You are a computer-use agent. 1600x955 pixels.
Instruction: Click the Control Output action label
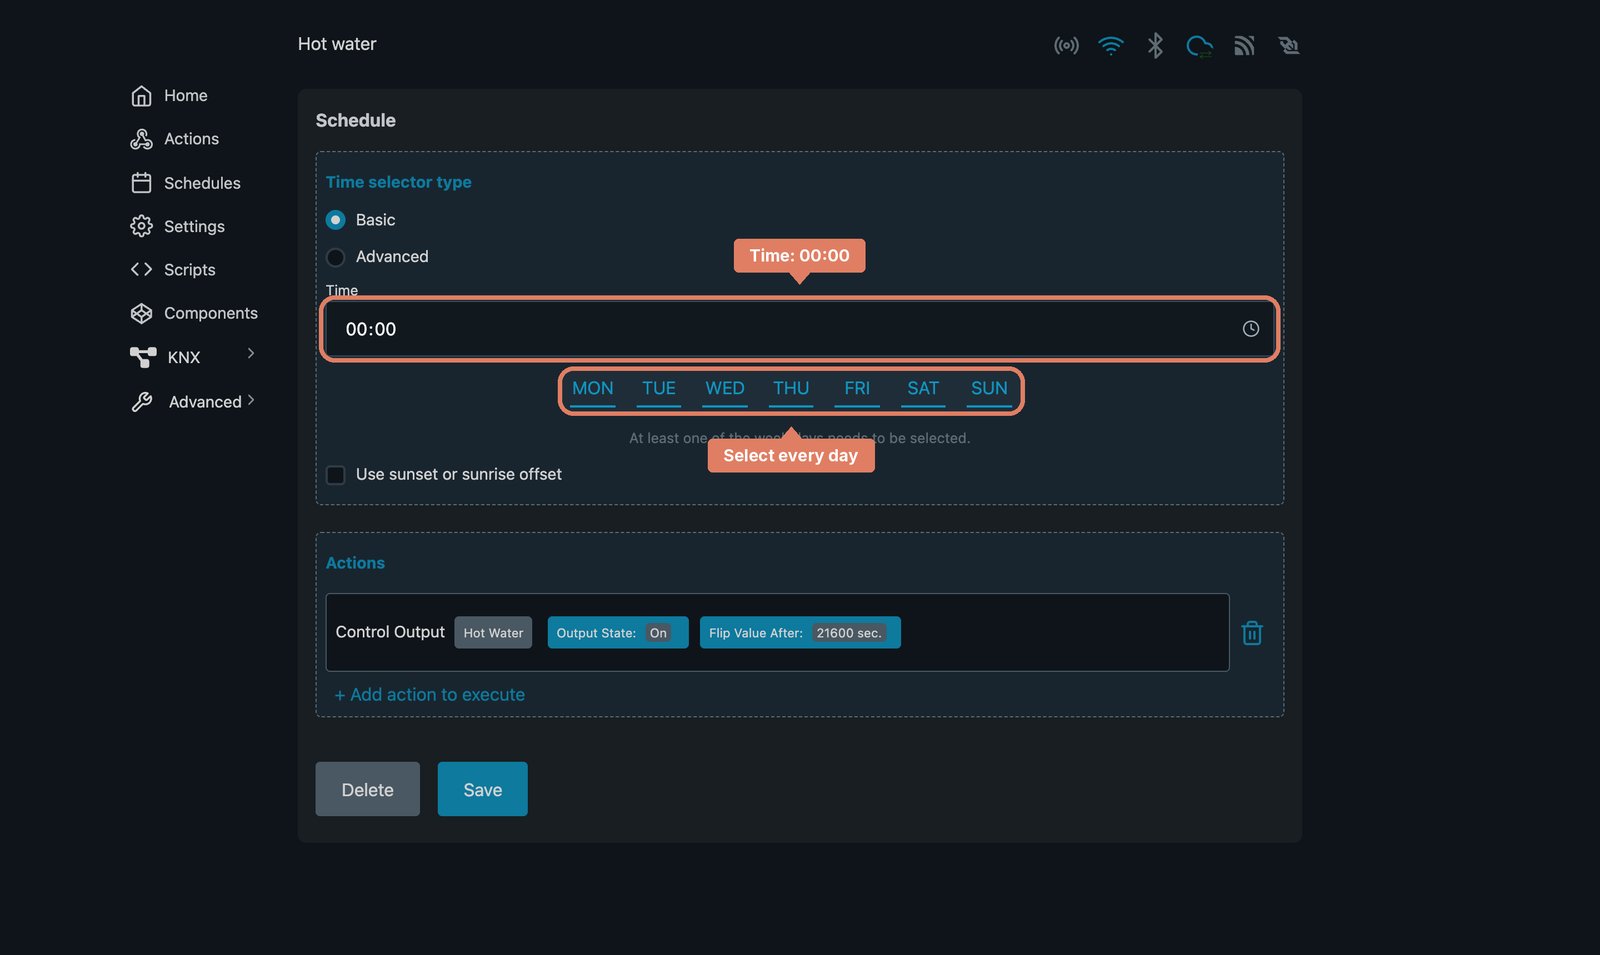[x=390, y=632]
